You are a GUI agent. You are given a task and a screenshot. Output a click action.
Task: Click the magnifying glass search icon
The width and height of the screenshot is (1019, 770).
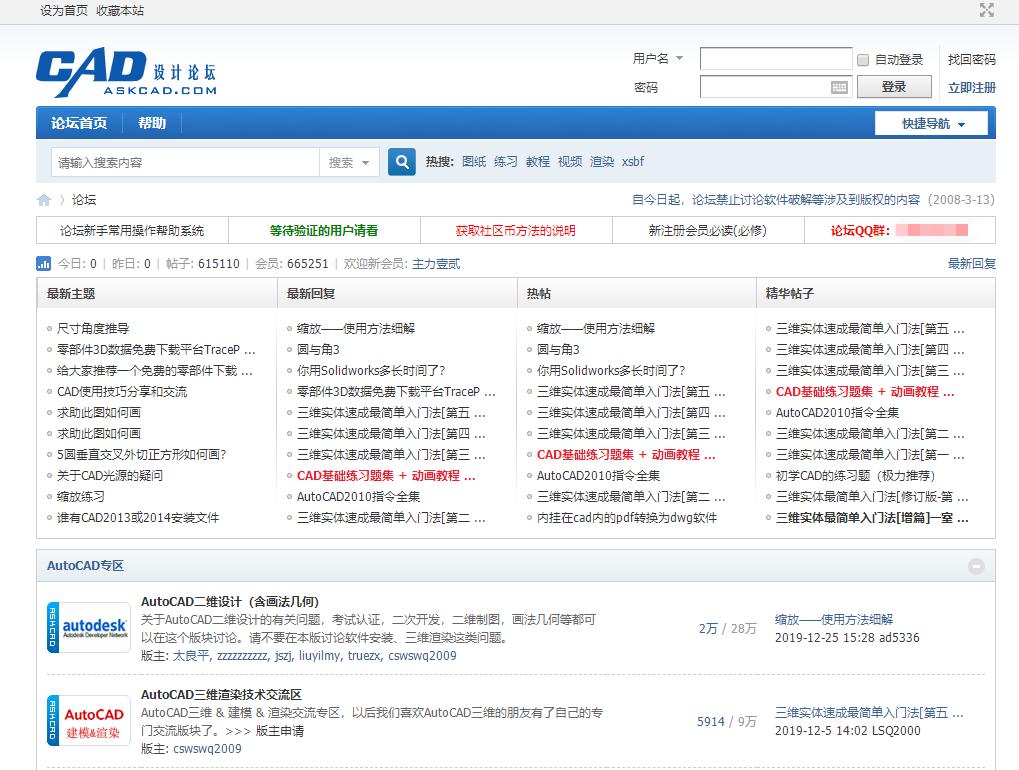coord(400,161)
